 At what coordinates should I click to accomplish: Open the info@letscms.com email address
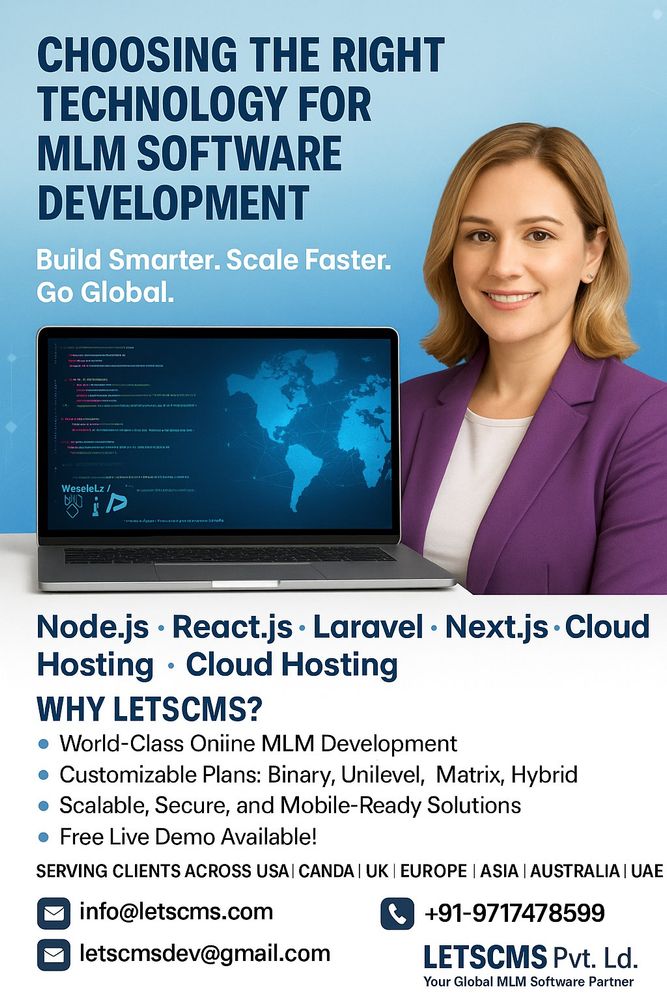176,911
